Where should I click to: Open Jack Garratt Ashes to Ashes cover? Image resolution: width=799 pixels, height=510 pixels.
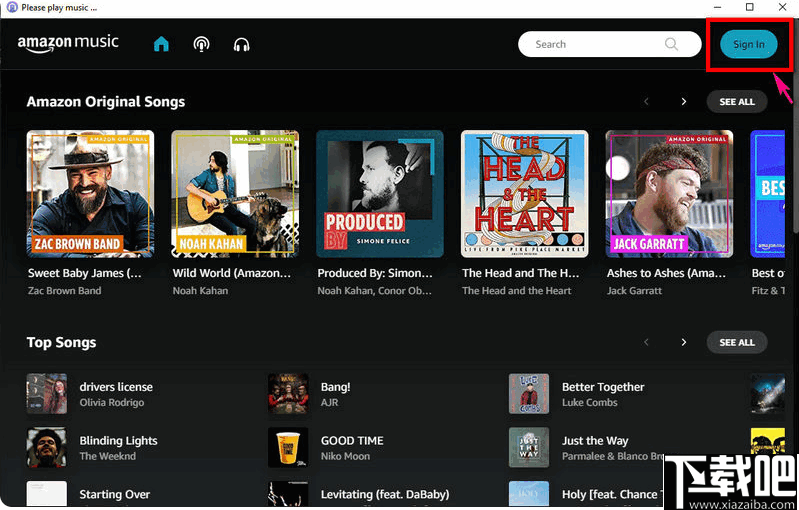(669, 194)
